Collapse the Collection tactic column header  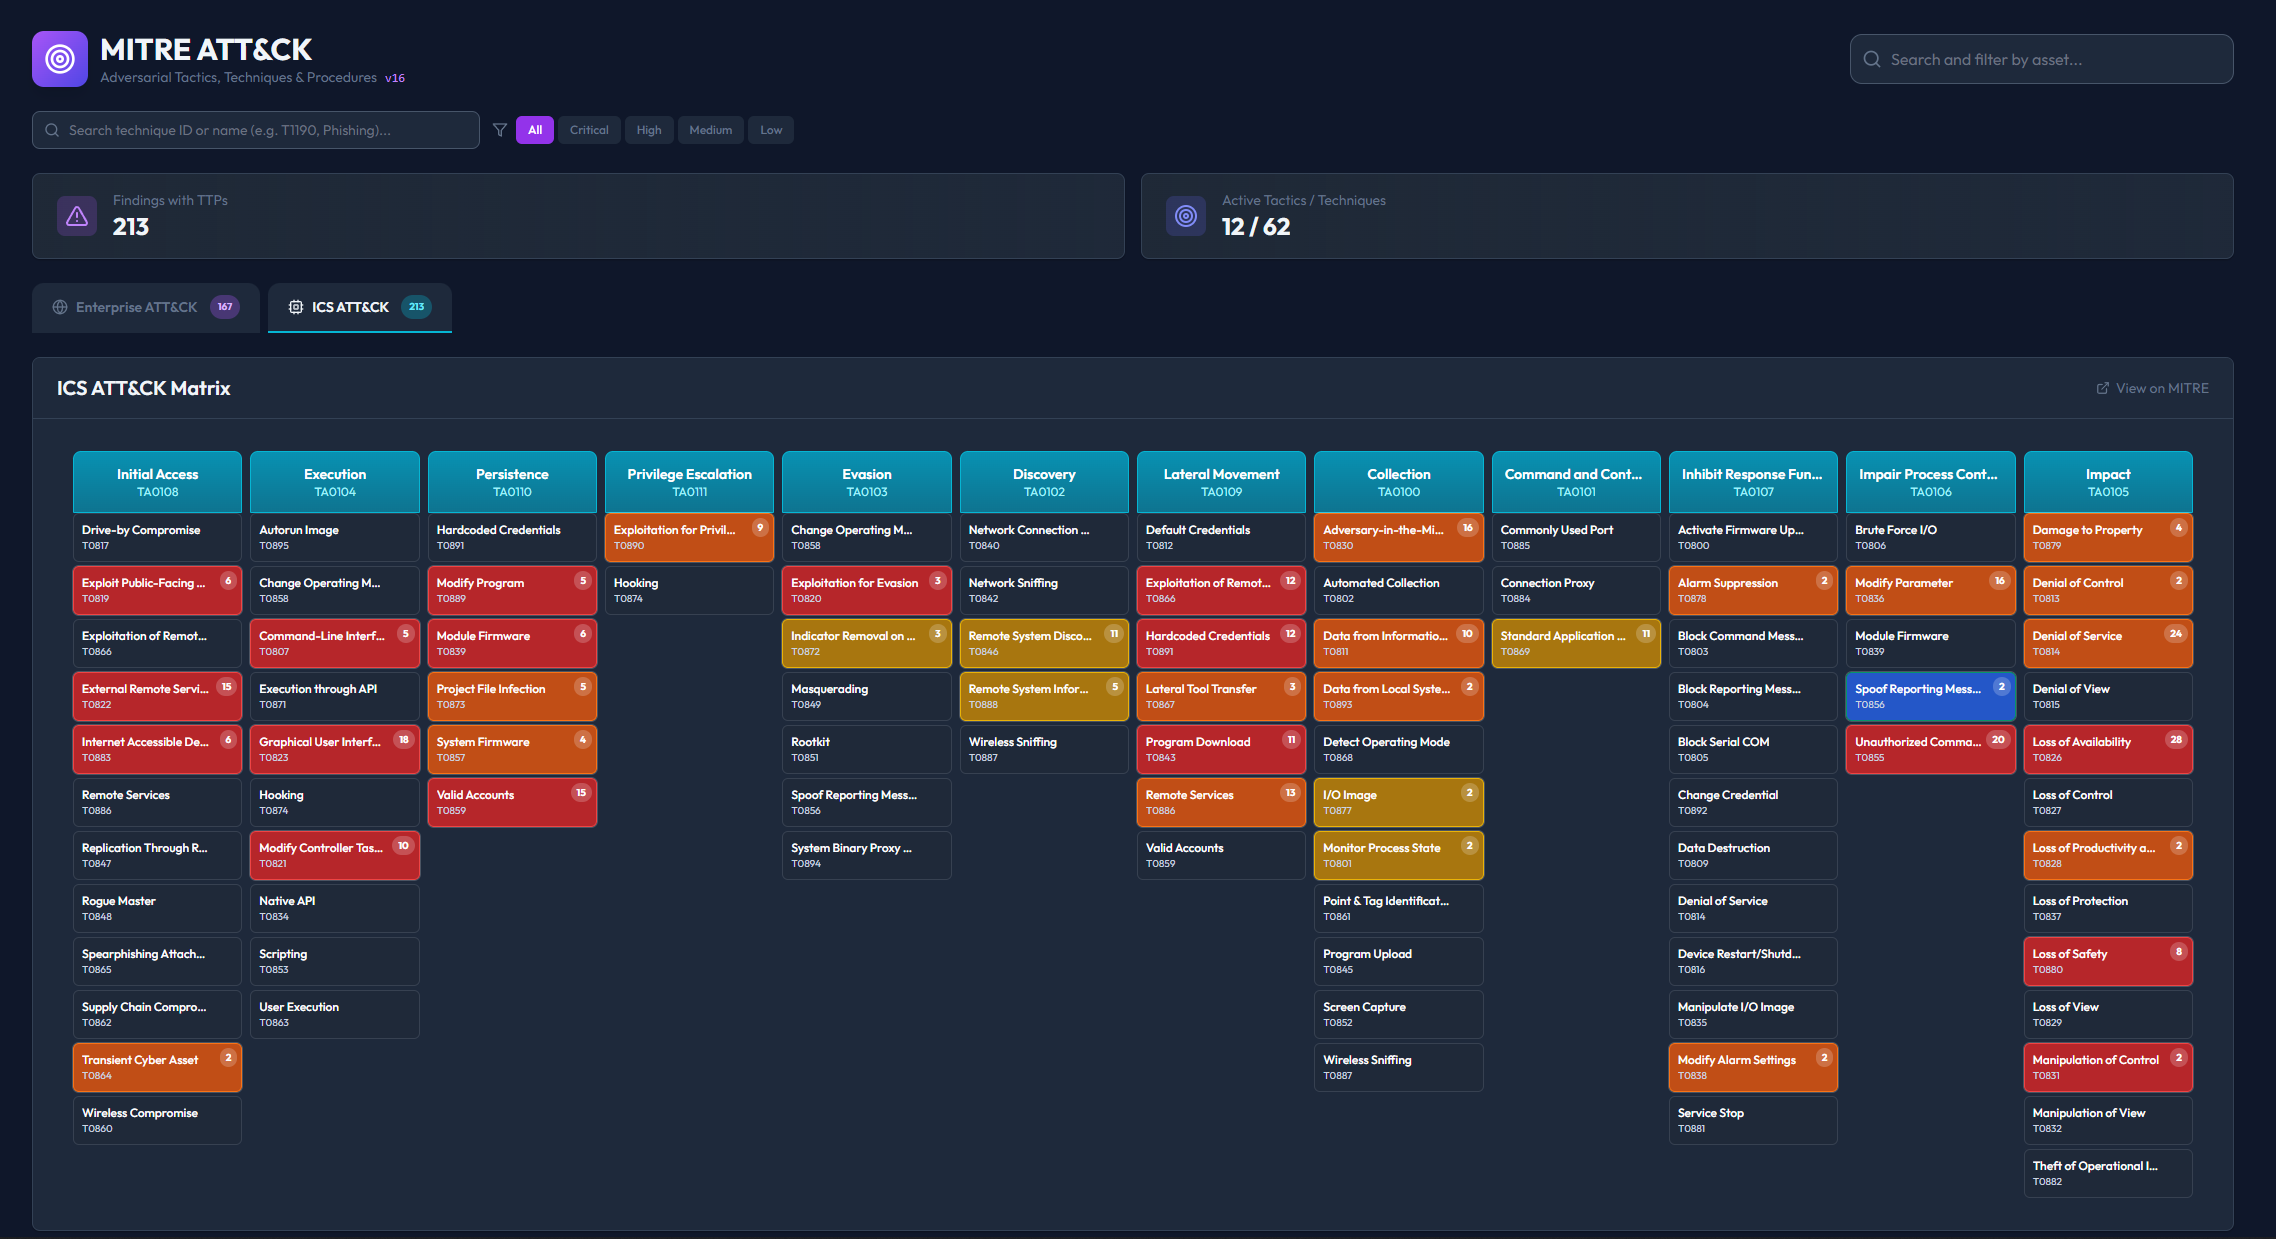(1398, 481)
